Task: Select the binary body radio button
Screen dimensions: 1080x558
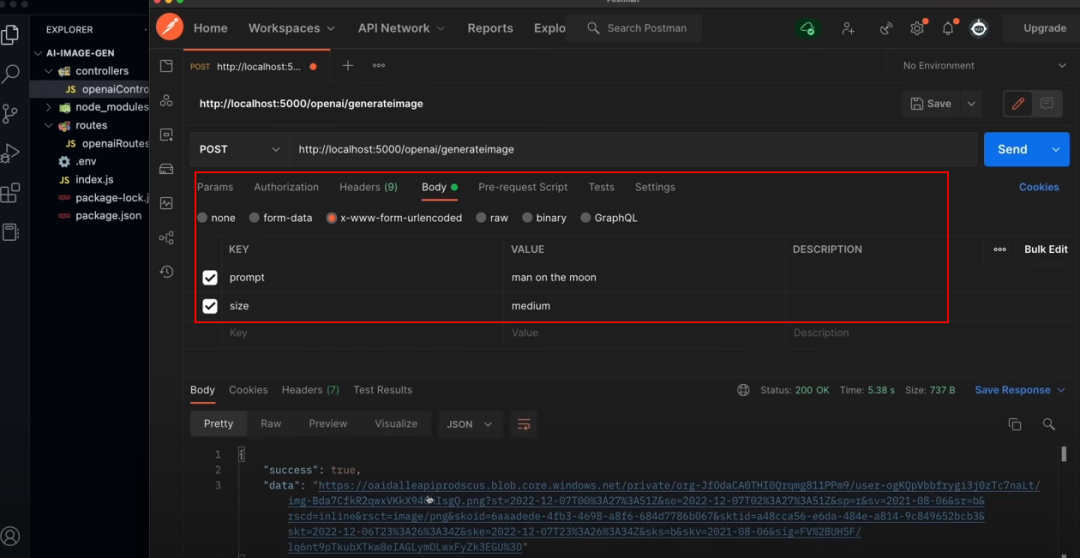Action: click(528, 218)
